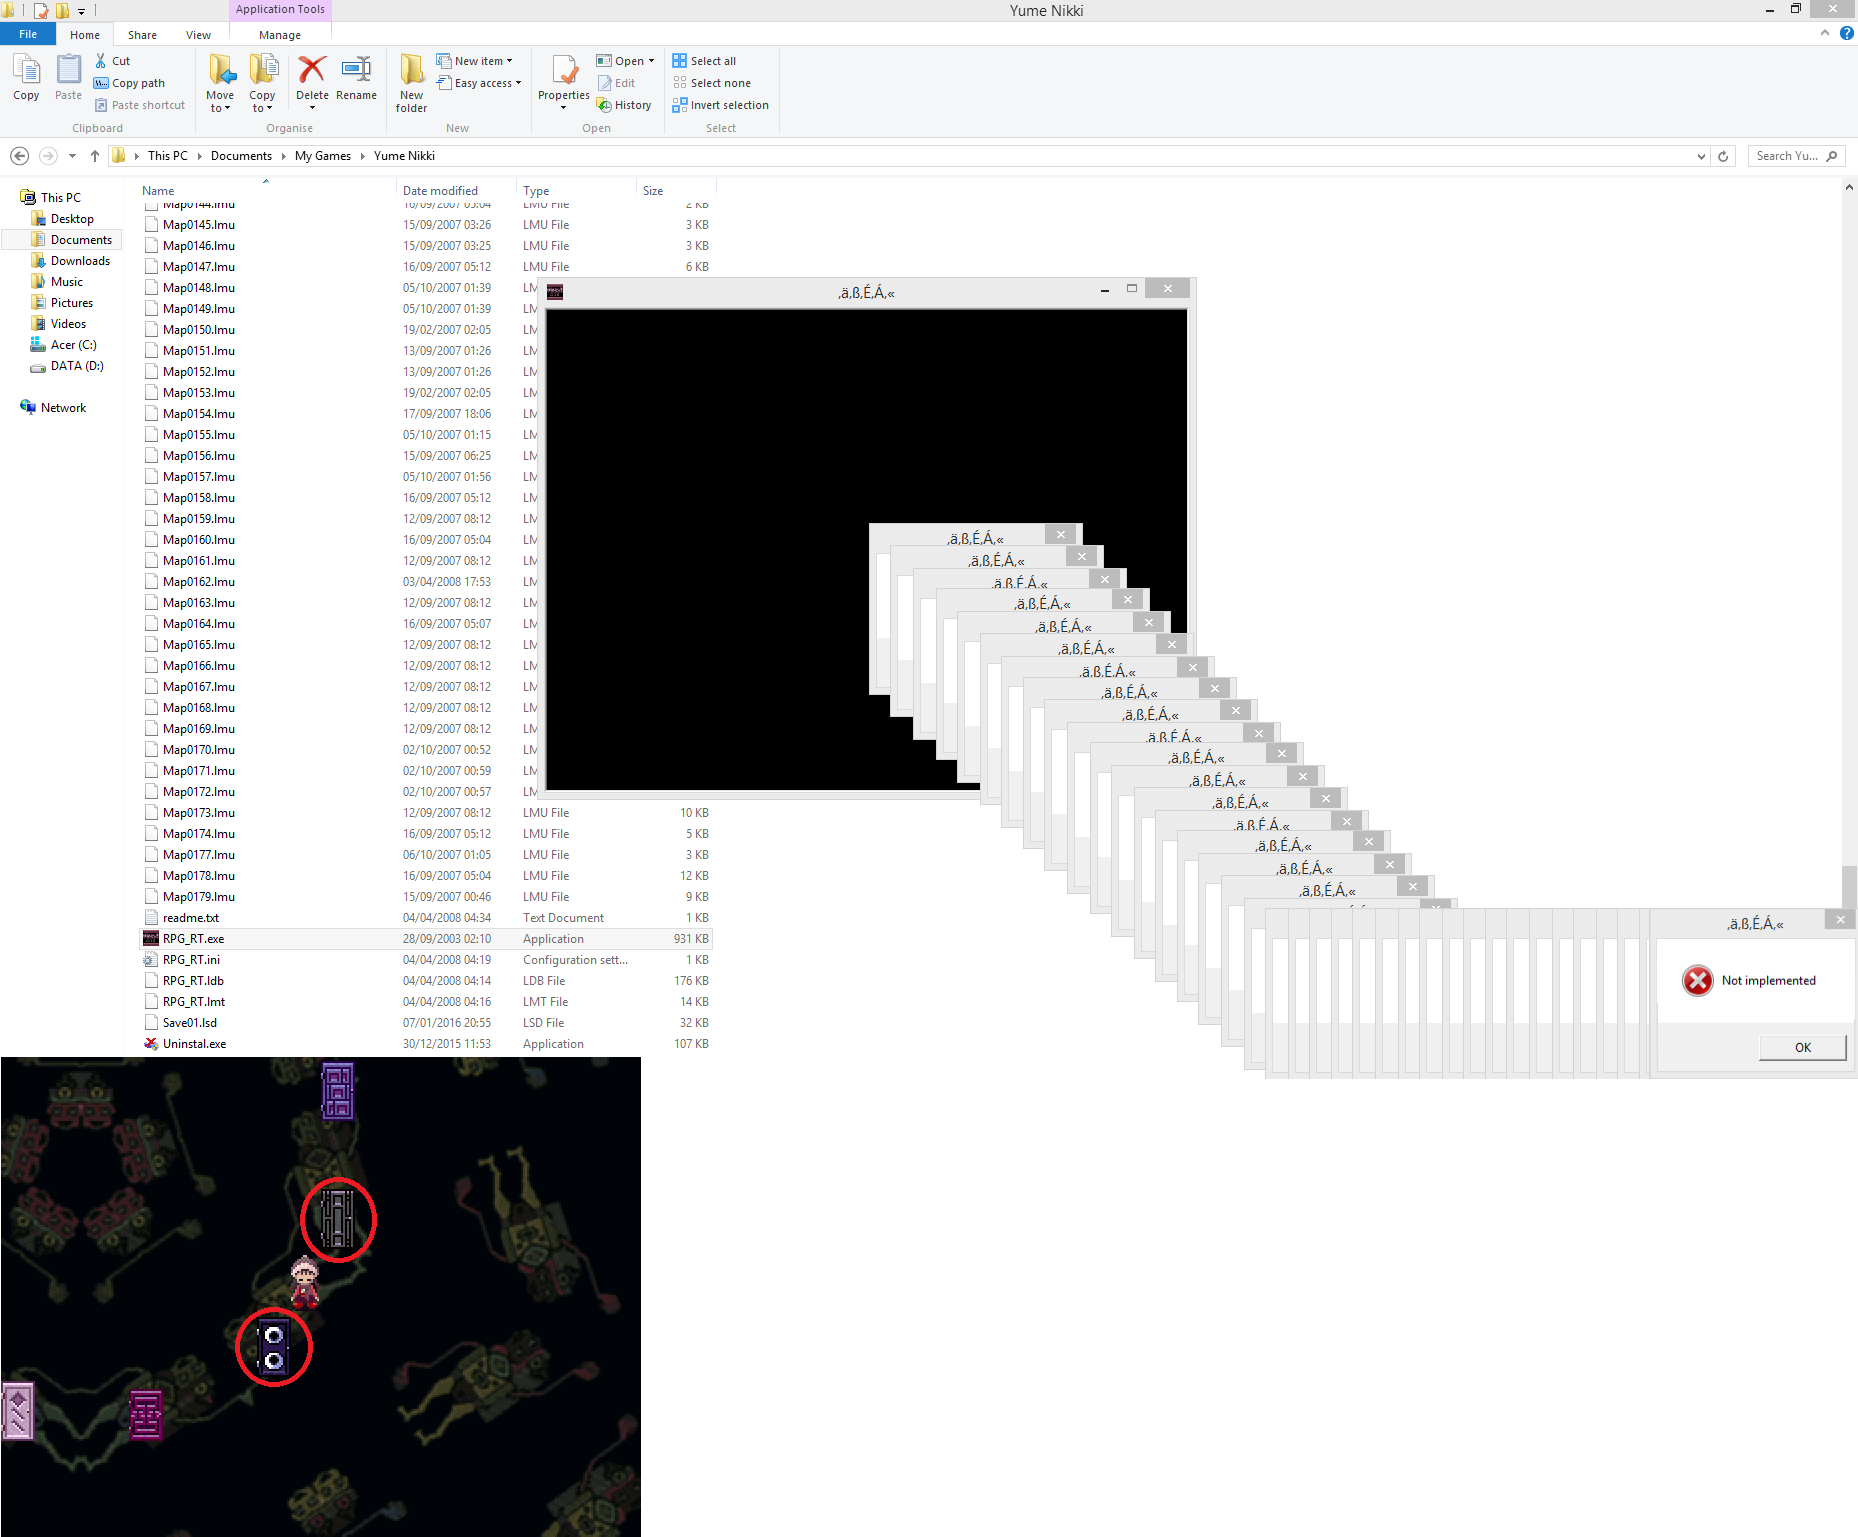Rename the selected file
Screen dimensions: 1858x1537
(356, 78)
